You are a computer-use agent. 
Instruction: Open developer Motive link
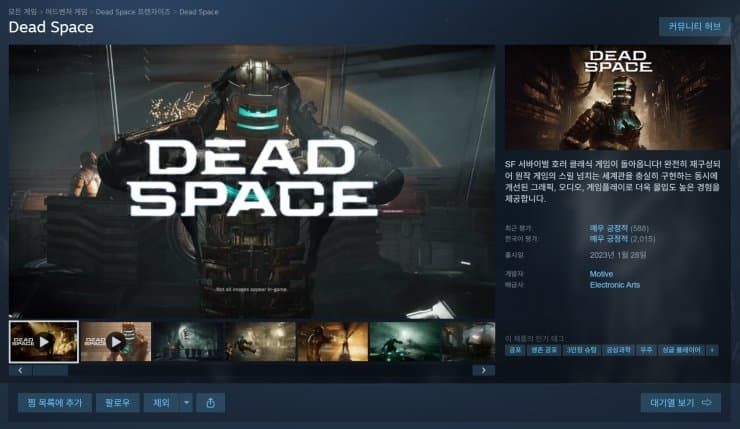pyautogui.click(x=601, y=274)
